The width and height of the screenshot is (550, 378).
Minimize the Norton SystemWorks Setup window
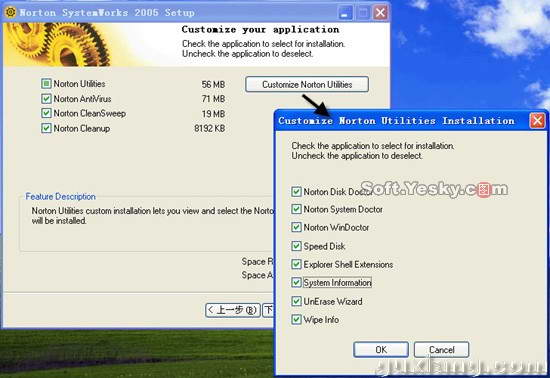click(x=346, y=13)
